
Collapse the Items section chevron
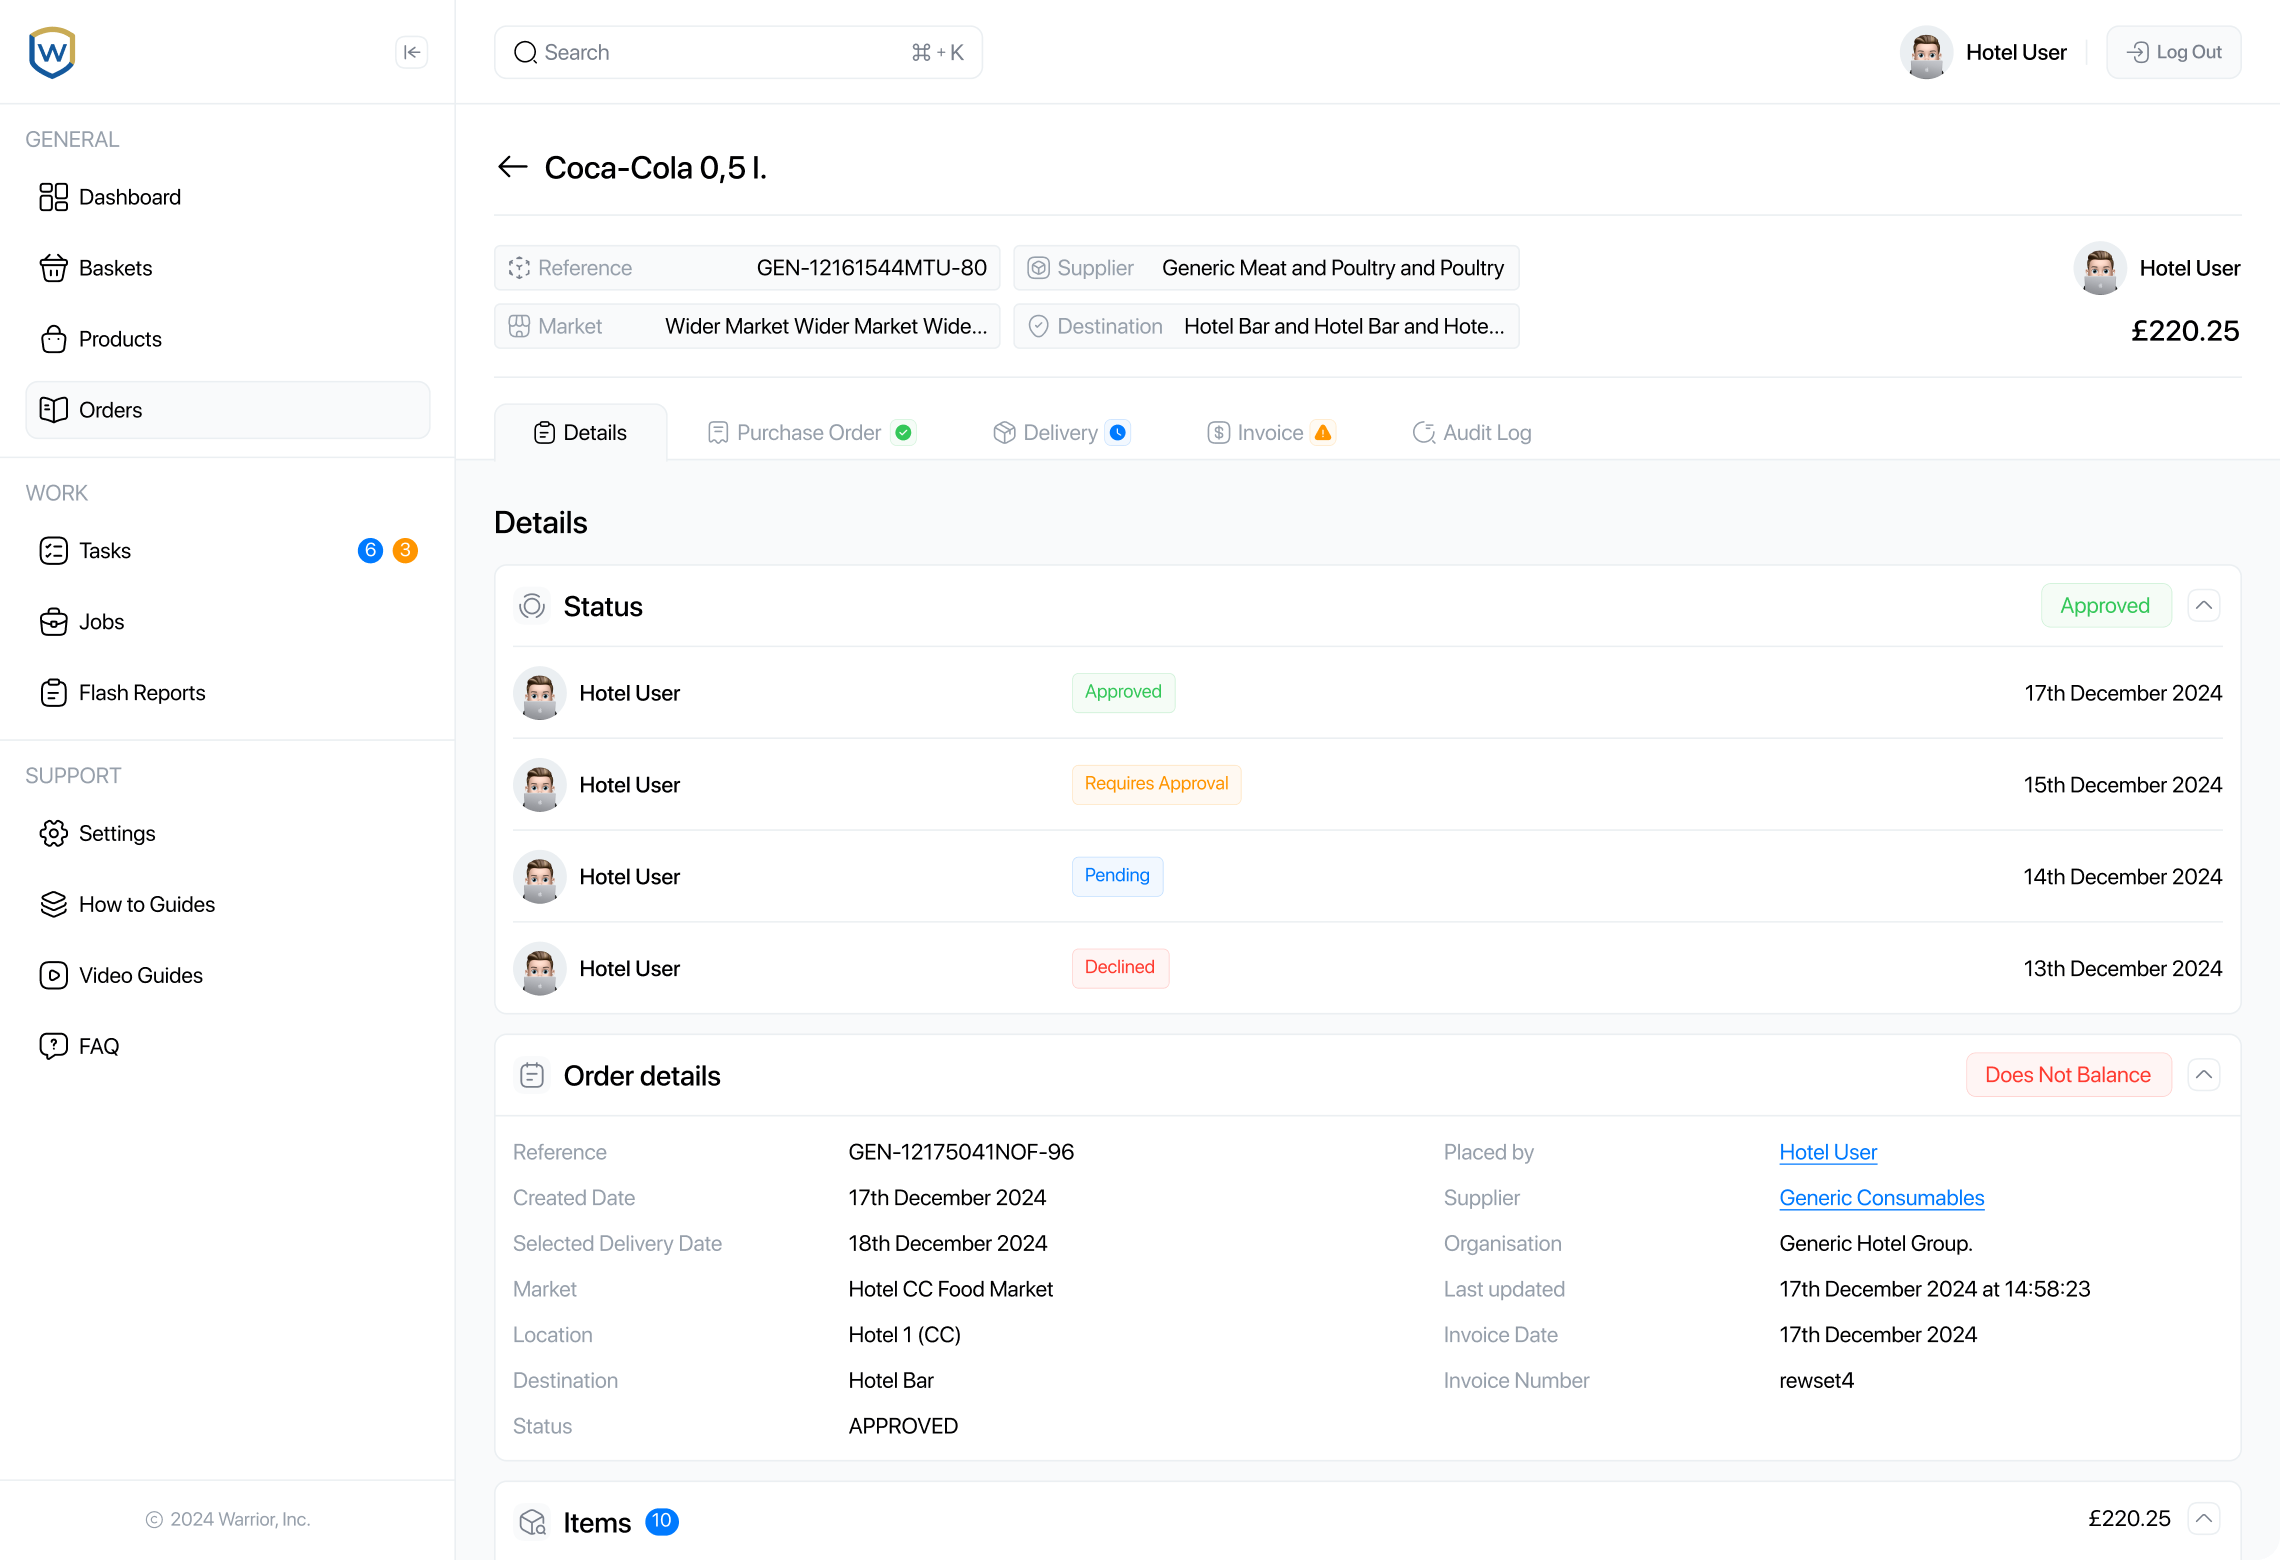[2204, 1519]
